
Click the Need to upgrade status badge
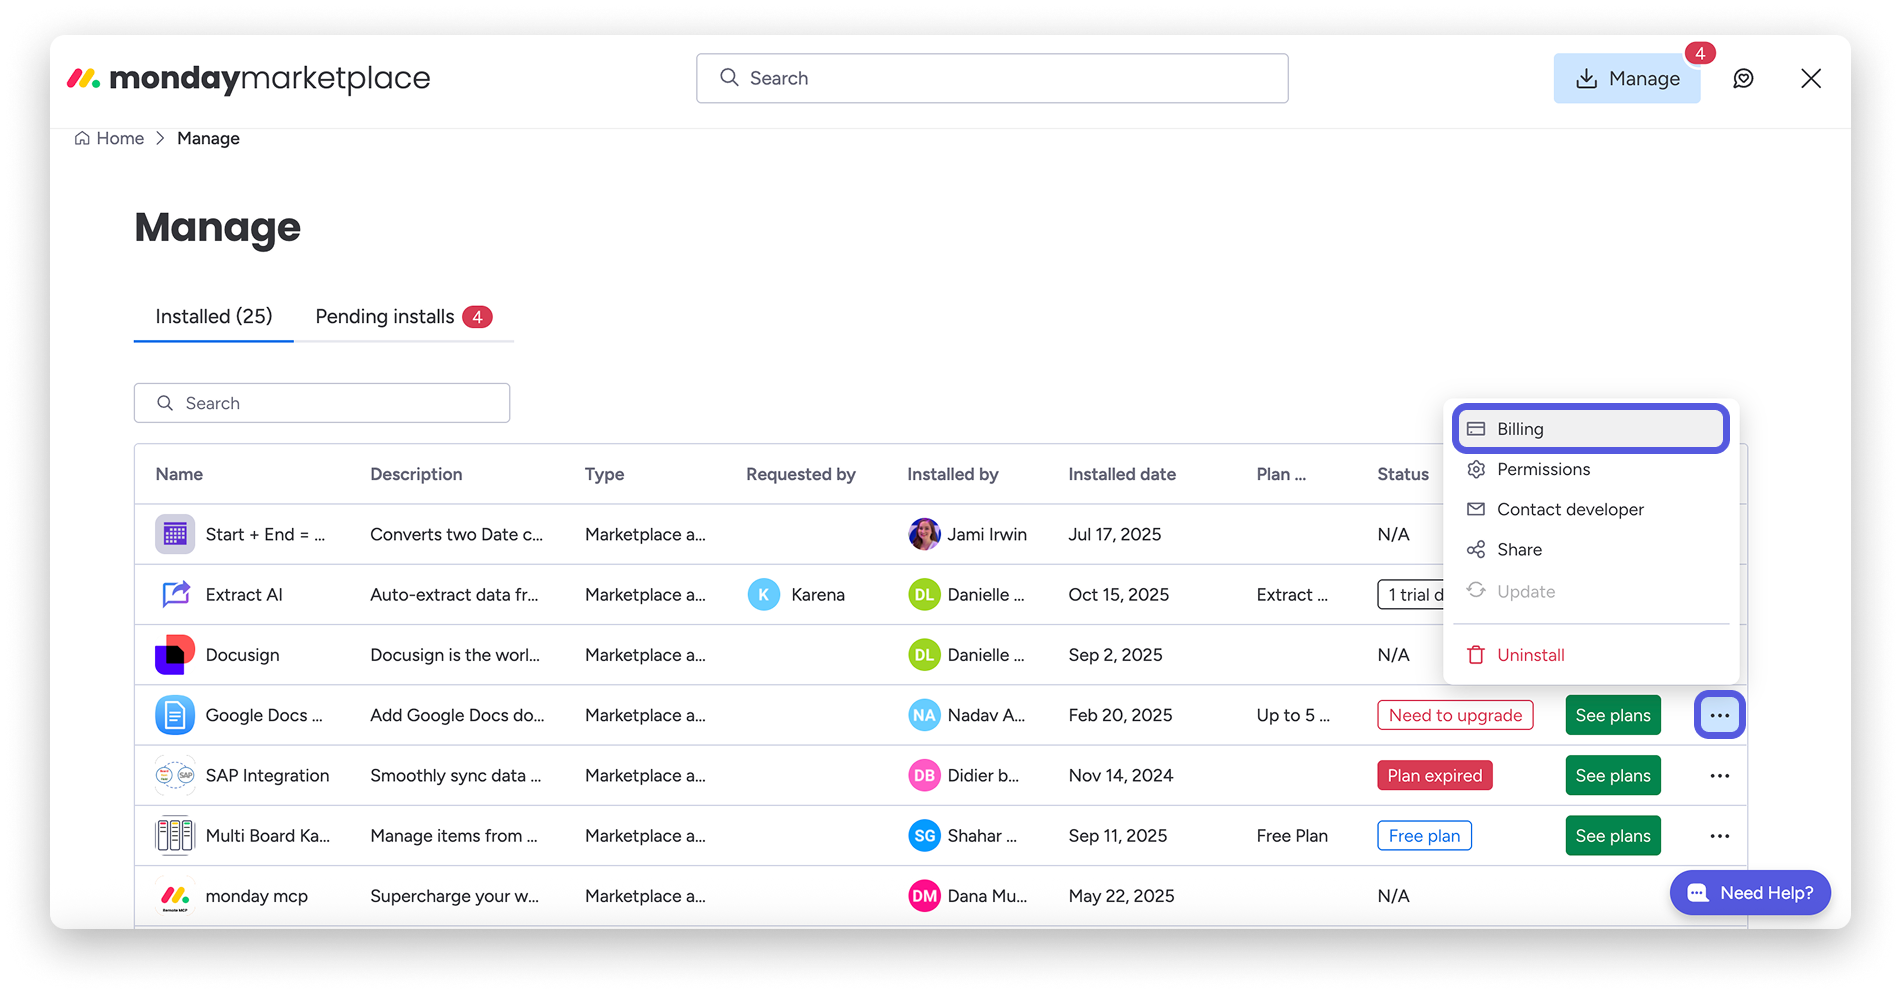pyautogui.click(x=1455, y=715)
